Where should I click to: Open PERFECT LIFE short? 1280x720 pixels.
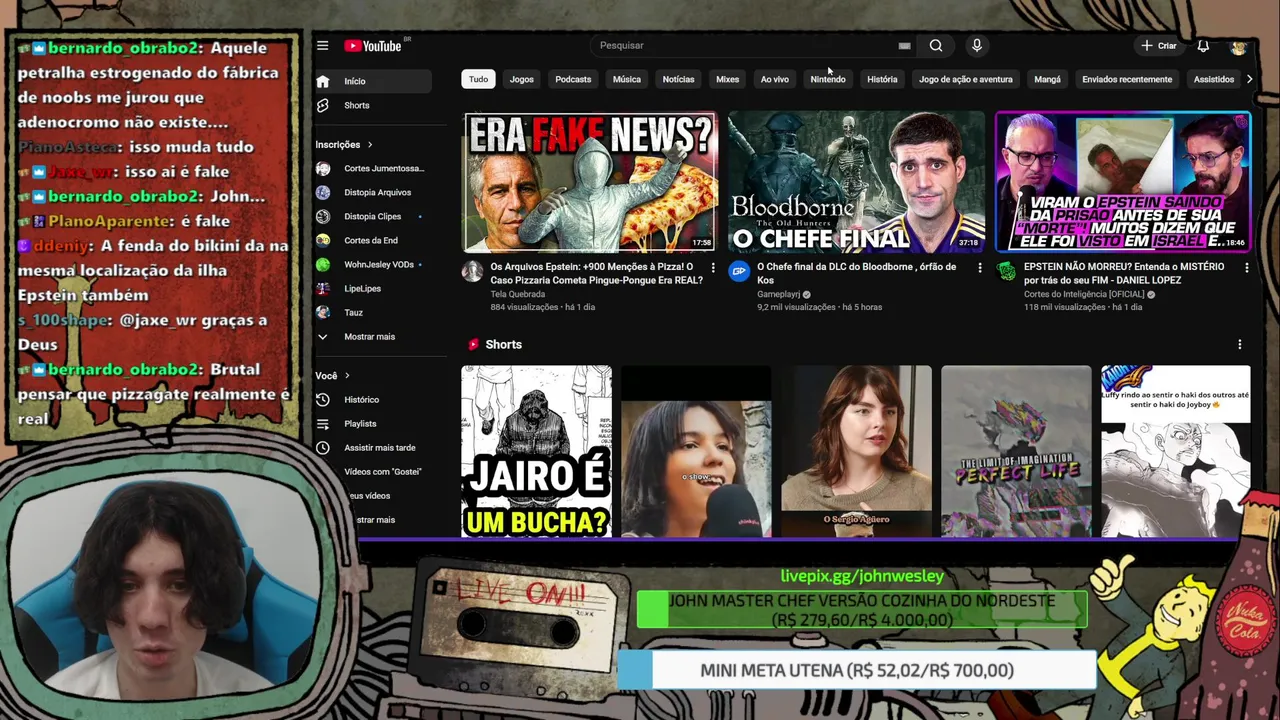[x=1016, y=451]
